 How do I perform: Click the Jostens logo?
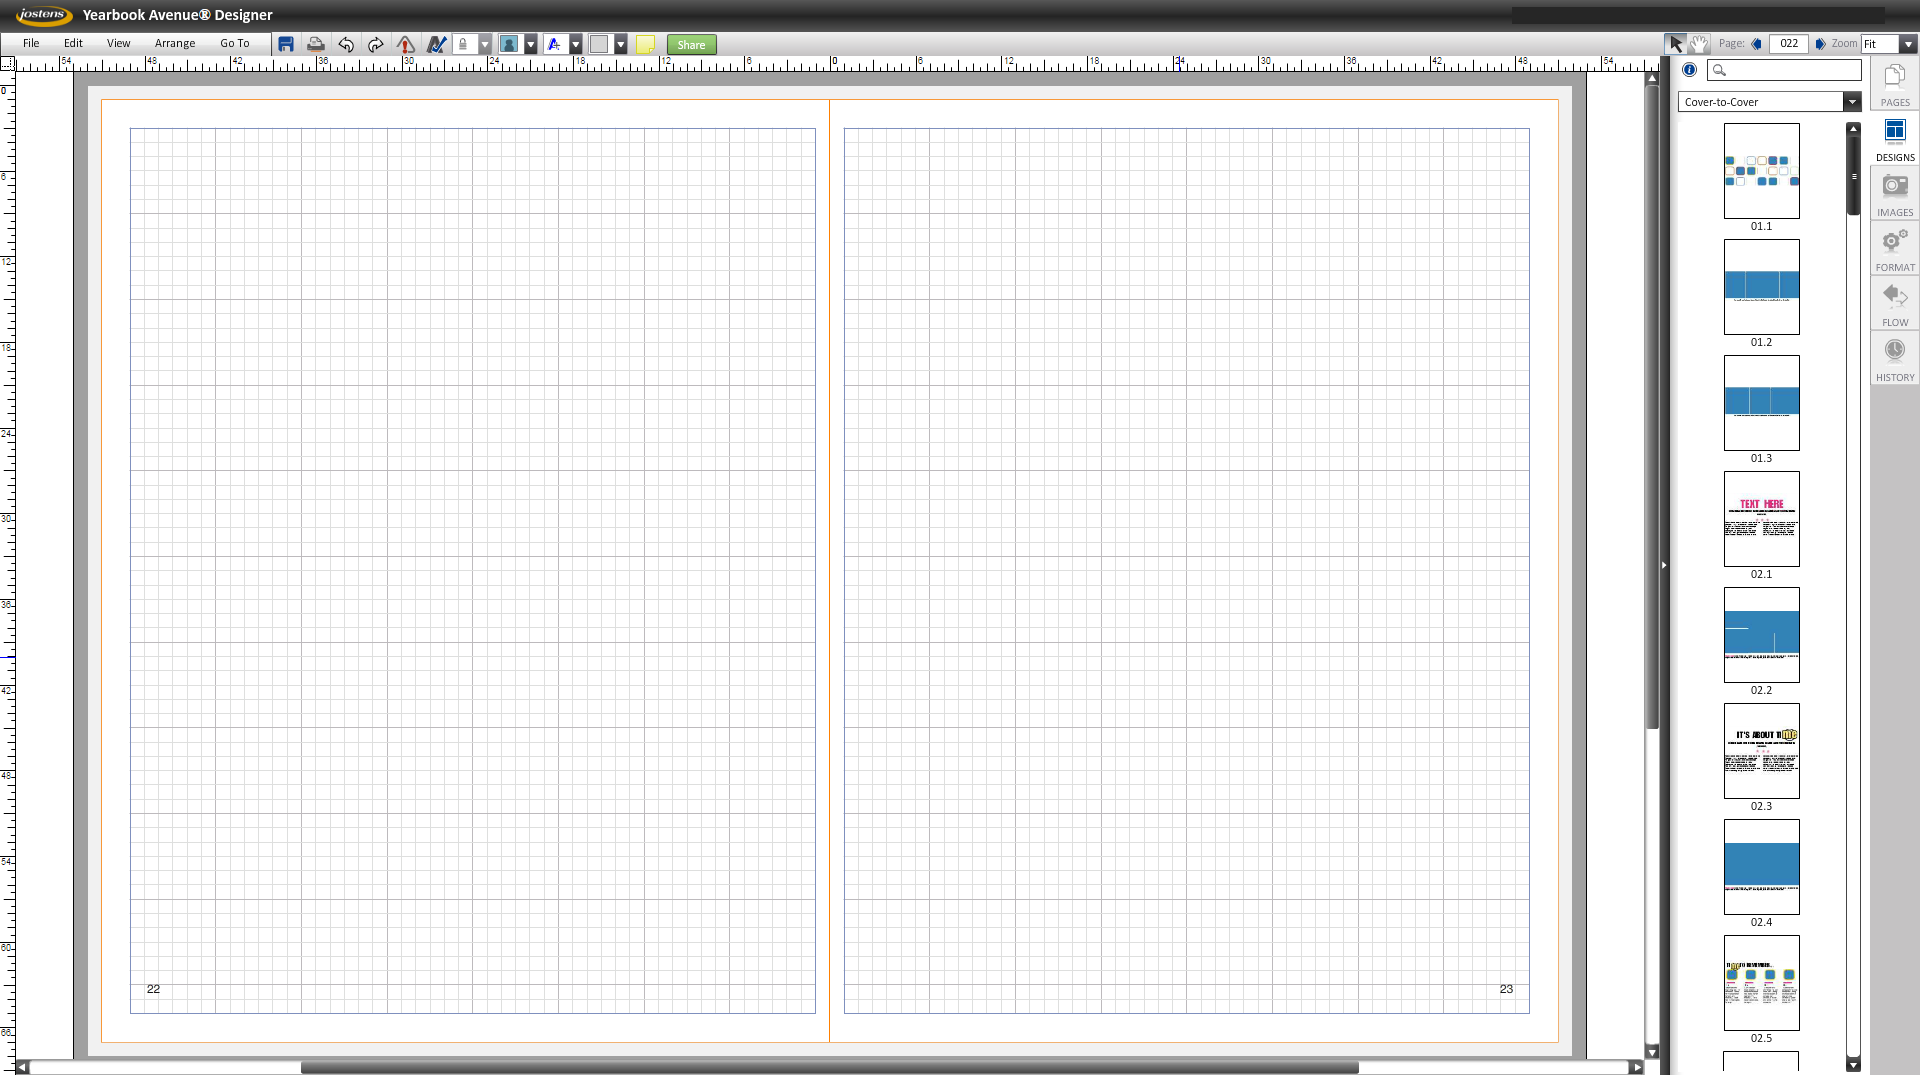pos(44,15)
